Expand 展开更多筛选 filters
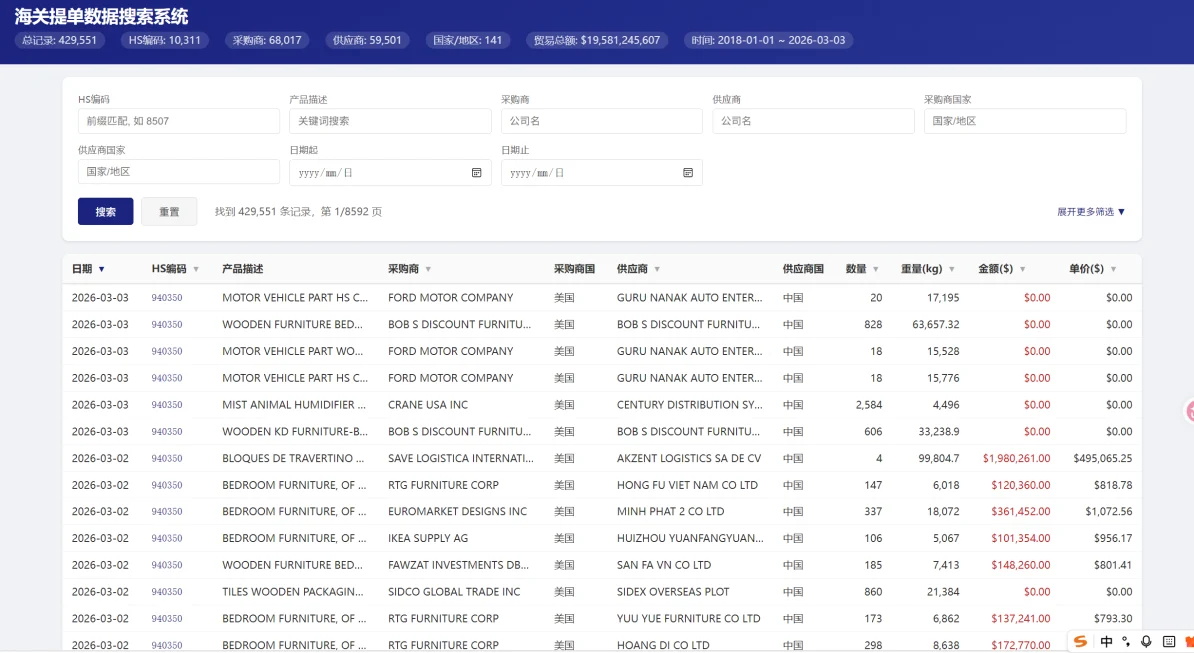 click(1090, 212)
